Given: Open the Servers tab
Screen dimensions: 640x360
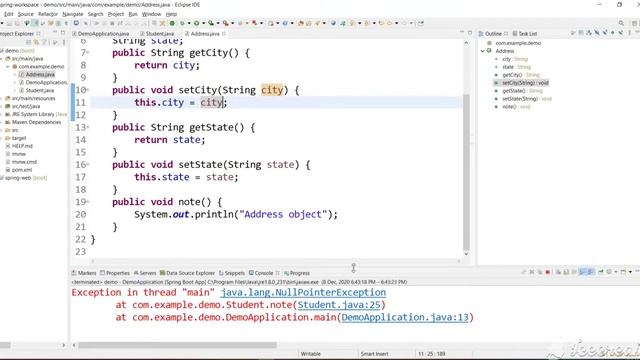Looking at the screenshot, I should click(145, 273).
